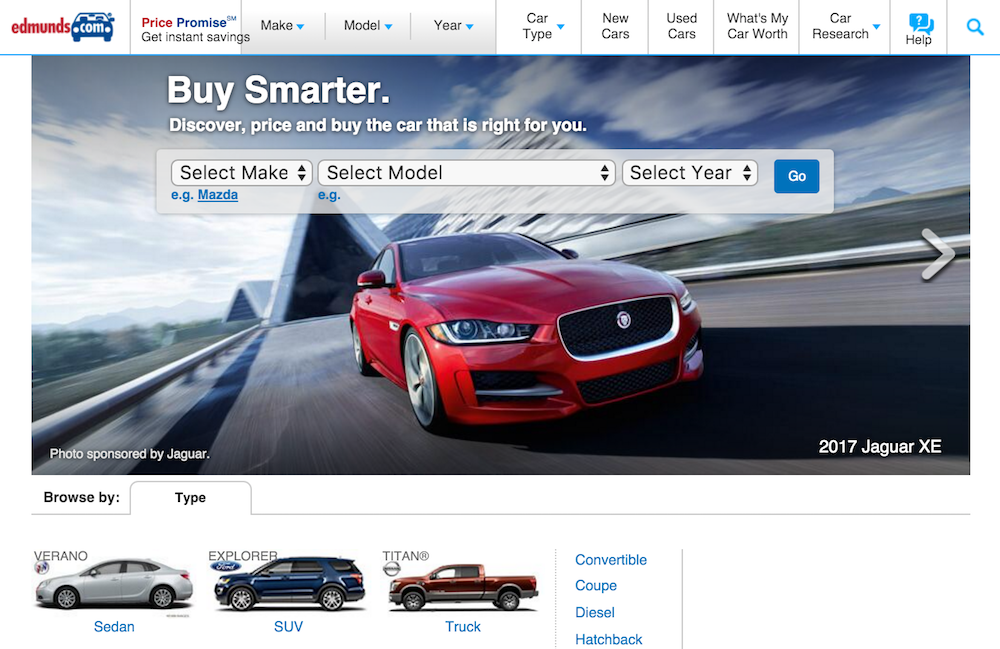The image size is (1000, 649).
Task: Follow the Mazda example link
Action: (x=218, y=195)
